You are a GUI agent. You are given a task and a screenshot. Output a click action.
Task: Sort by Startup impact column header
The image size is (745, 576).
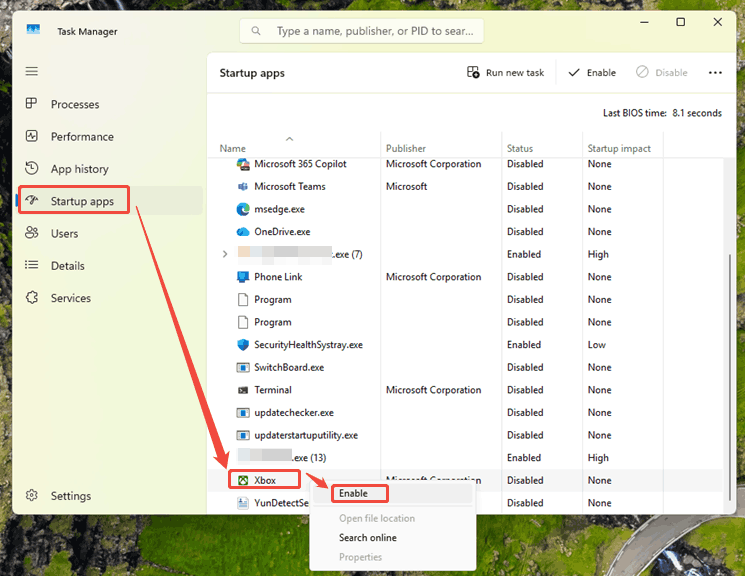619,148
